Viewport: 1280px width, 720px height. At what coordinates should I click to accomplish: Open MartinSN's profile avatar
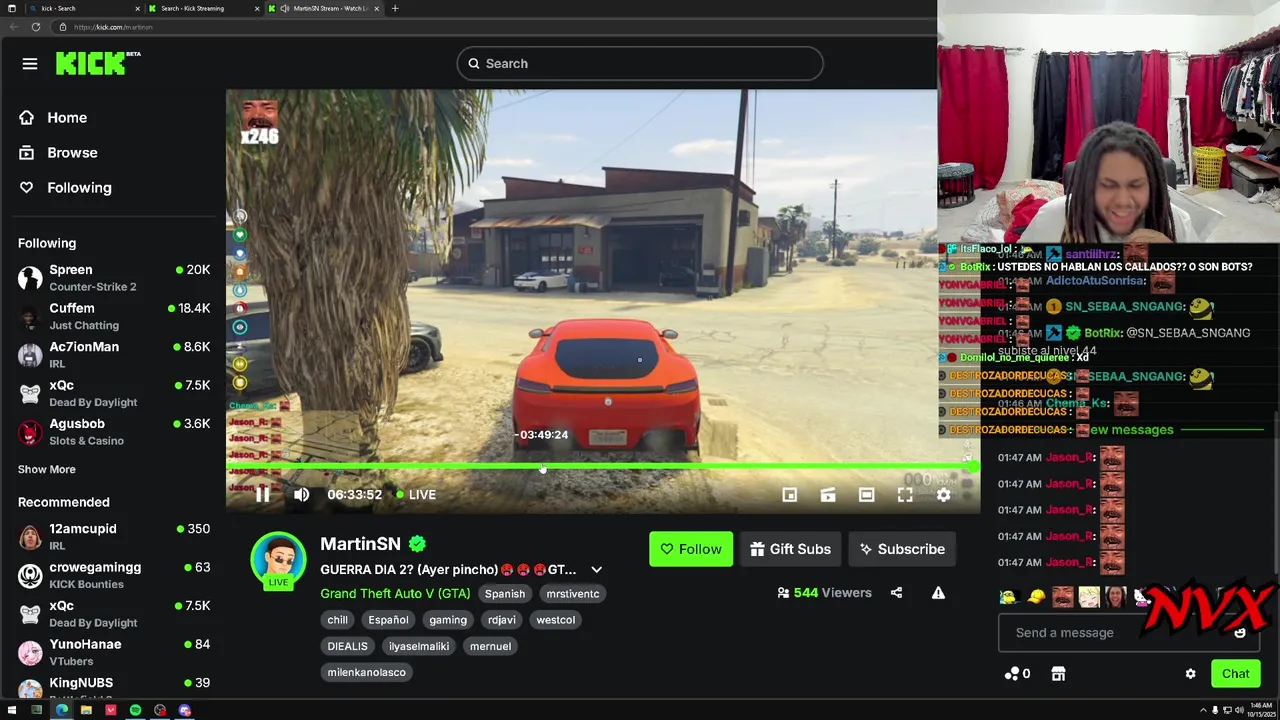click(x=278, y=560)
